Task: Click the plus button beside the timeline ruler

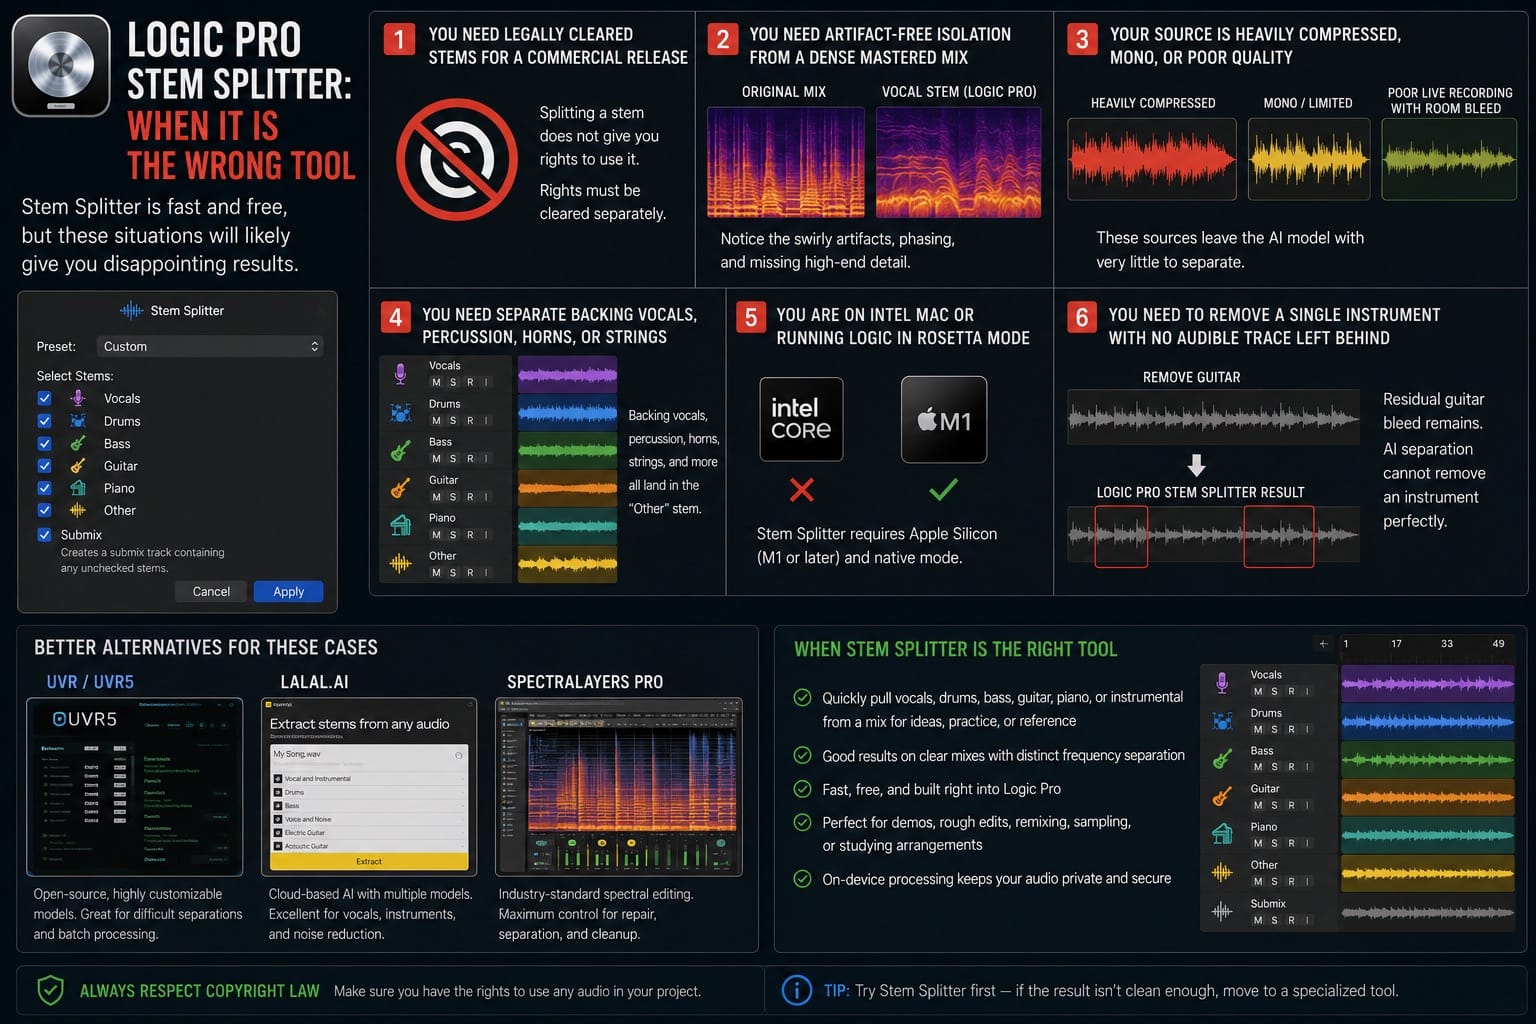Action: [x=1323, y=644]
